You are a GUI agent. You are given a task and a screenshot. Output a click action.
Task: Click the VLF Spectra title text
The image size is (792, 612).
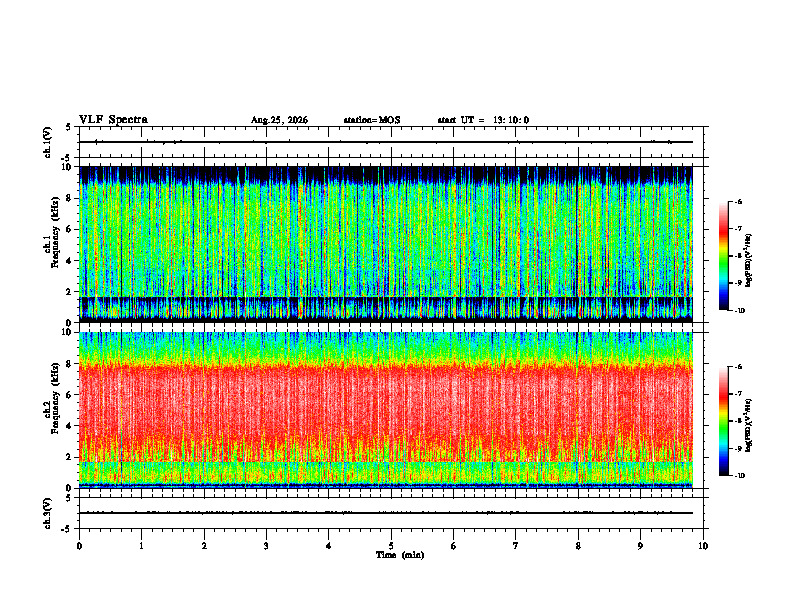(113, 120)
